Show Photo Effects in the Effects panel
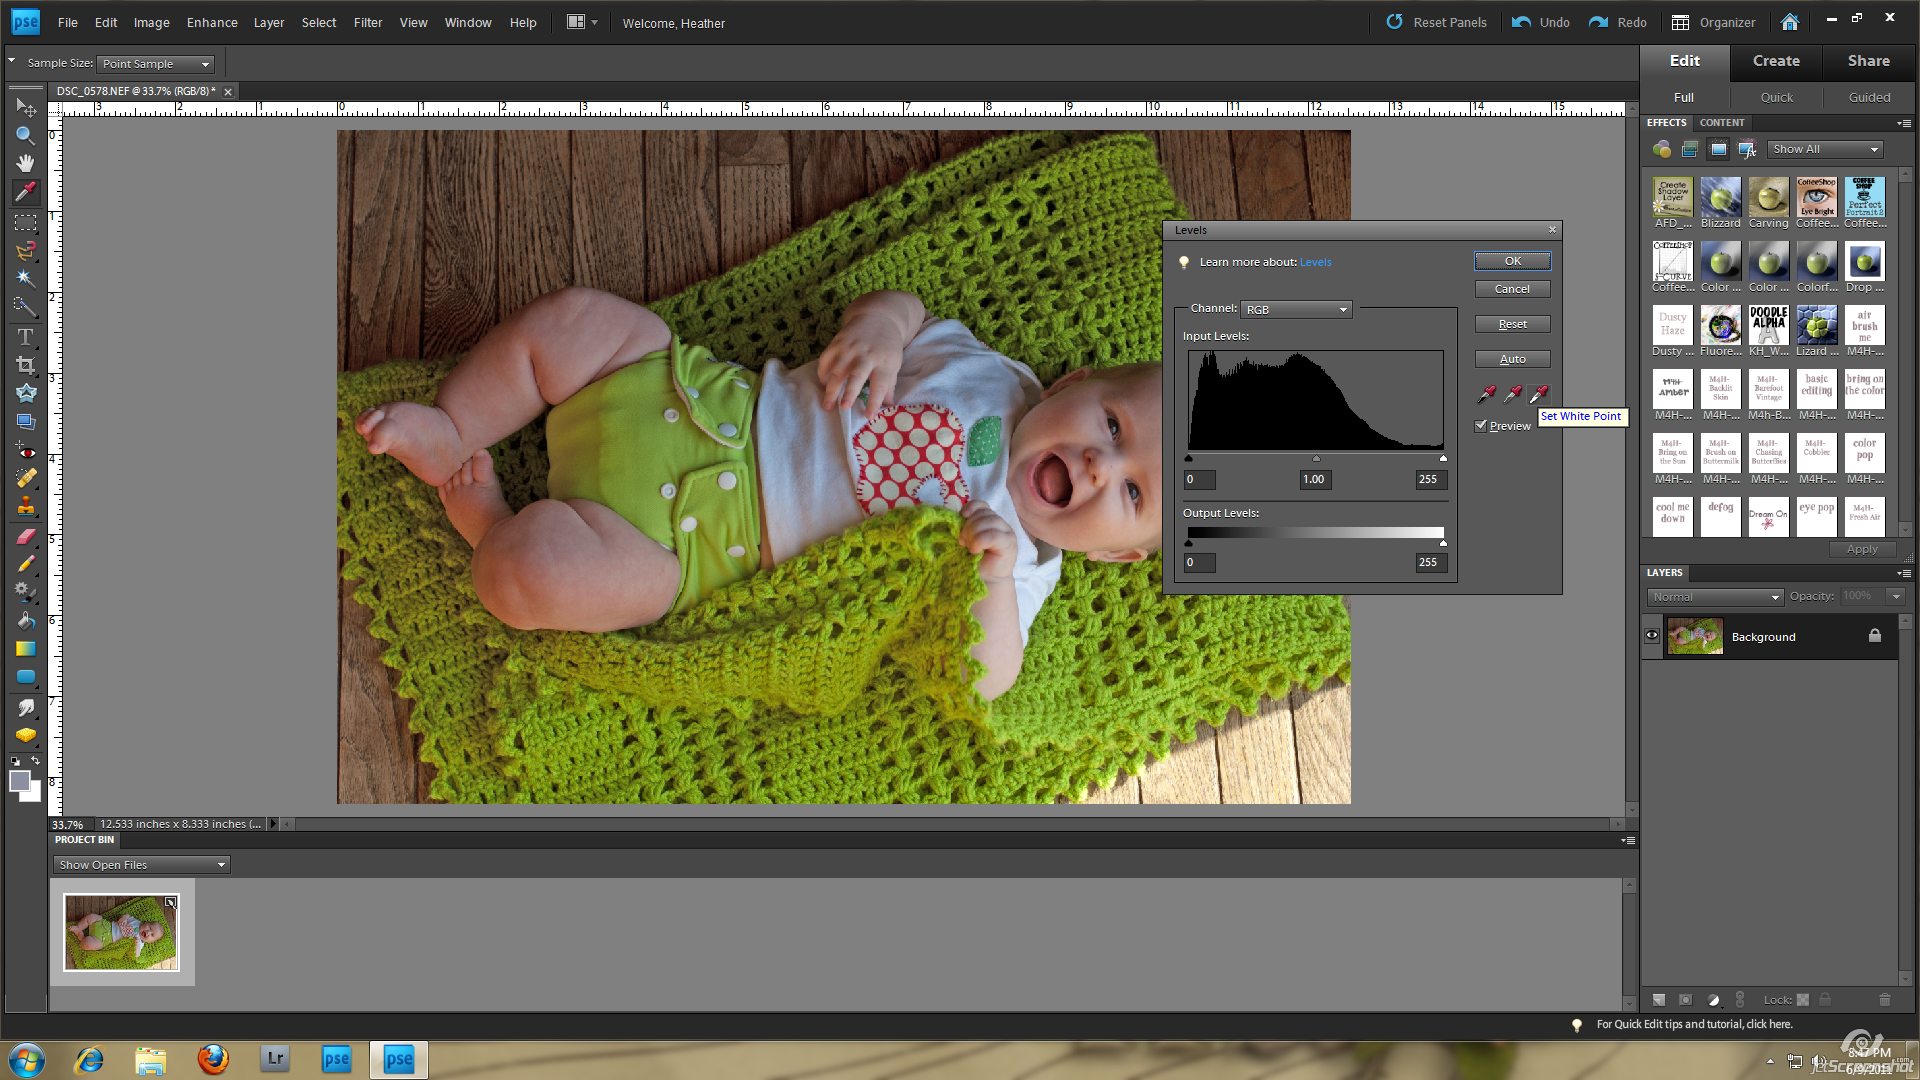The height and width of the screenshot is (1080, 1920). click(1718, 149)
